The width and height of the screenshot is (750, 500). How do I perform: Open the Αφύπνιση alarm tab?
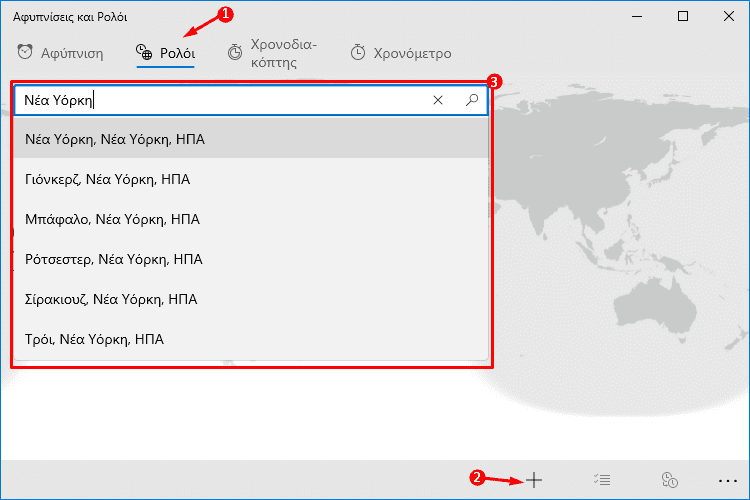60,53
